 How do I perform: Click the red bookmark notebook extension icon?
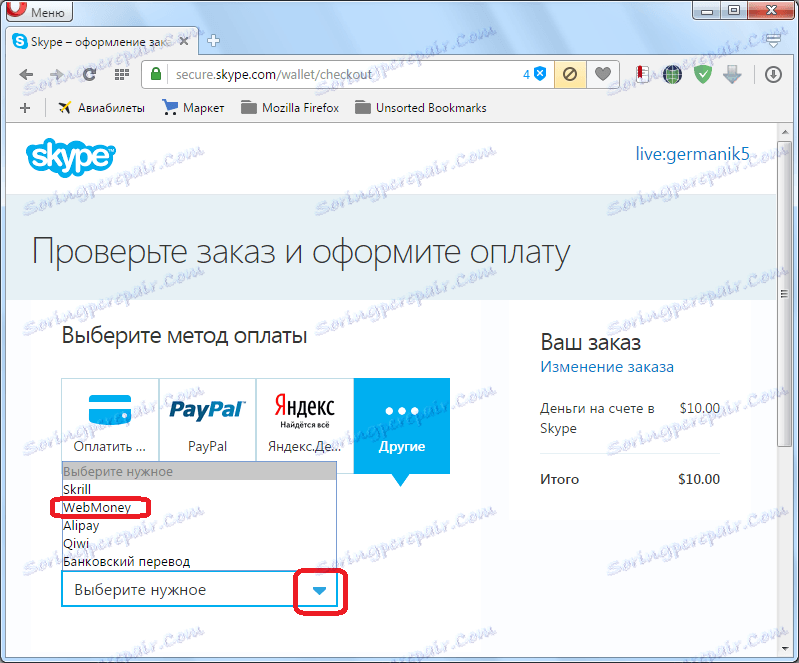[642, 74]
